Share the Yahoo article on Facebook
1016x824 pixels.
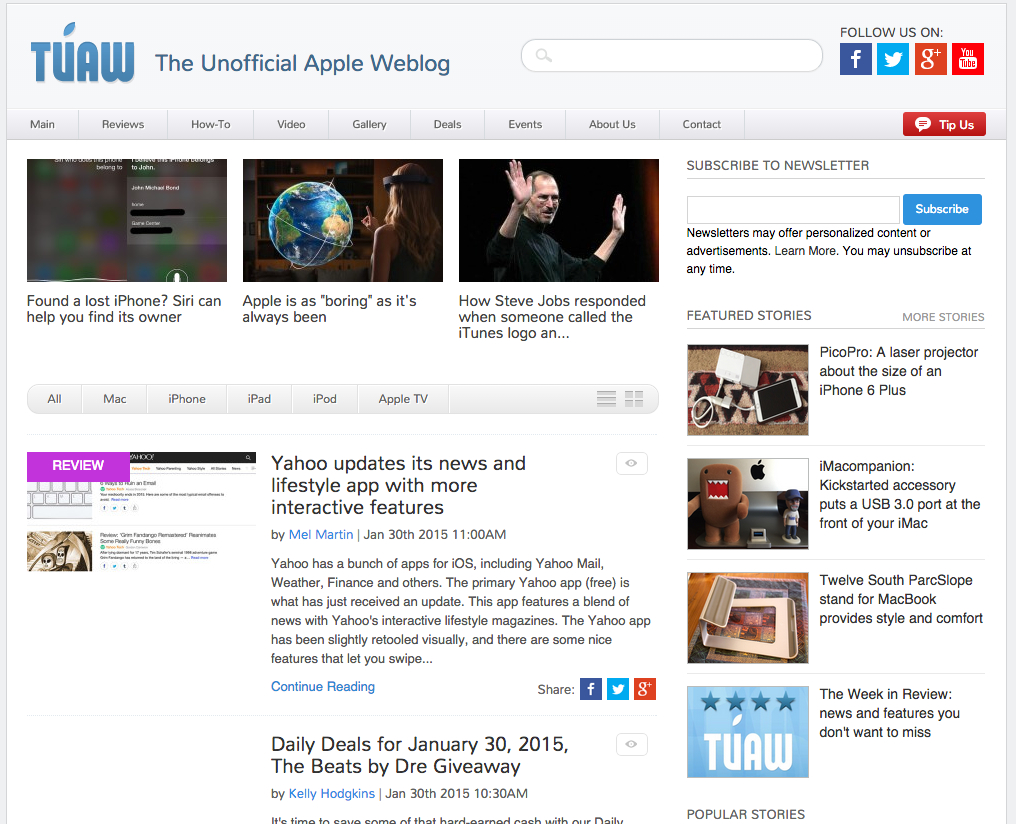coord(591,689)
